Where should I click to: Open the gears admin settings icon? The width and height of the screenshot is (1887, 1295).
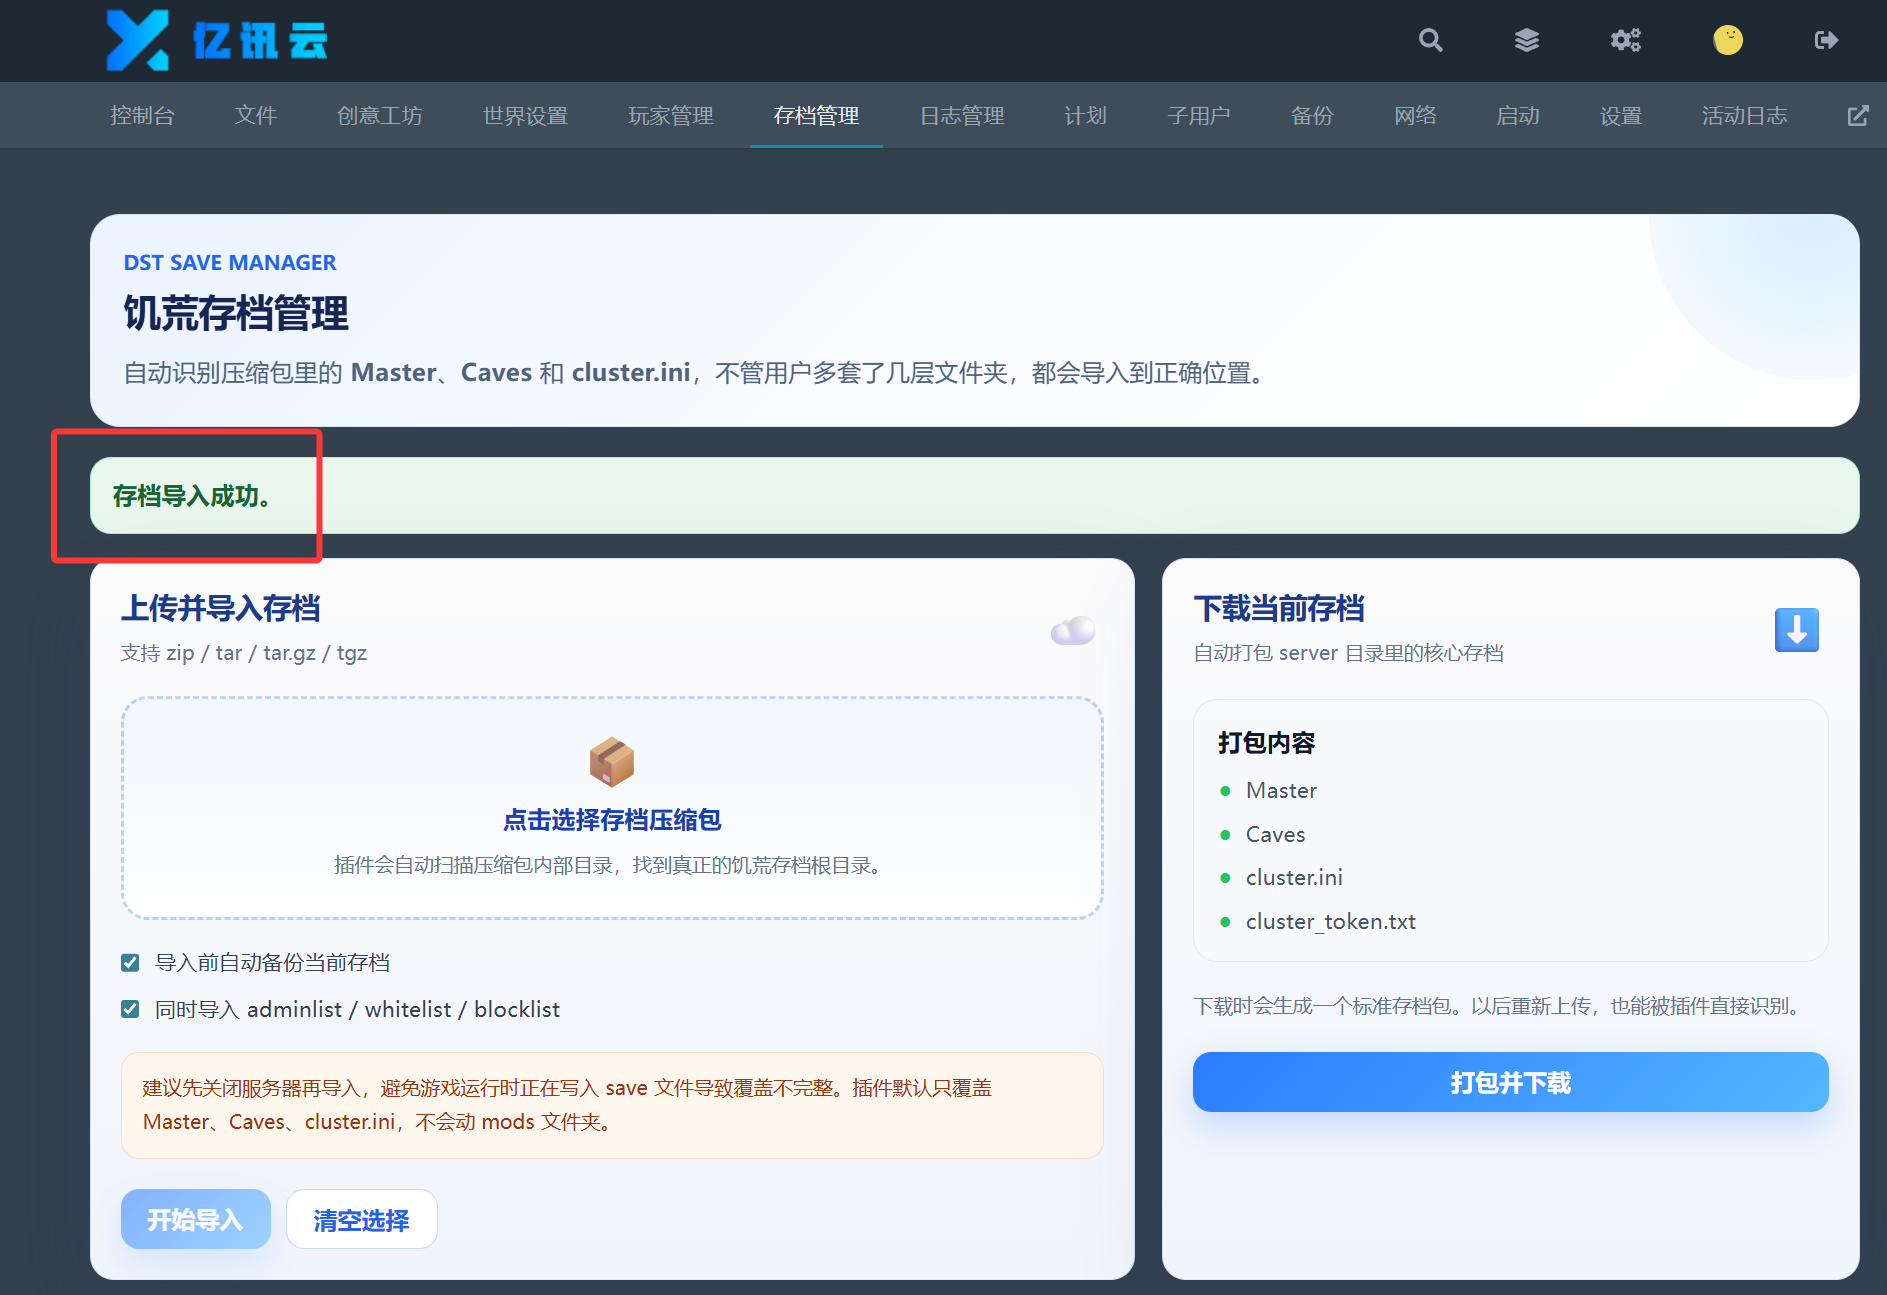[x=1626, y=40]
